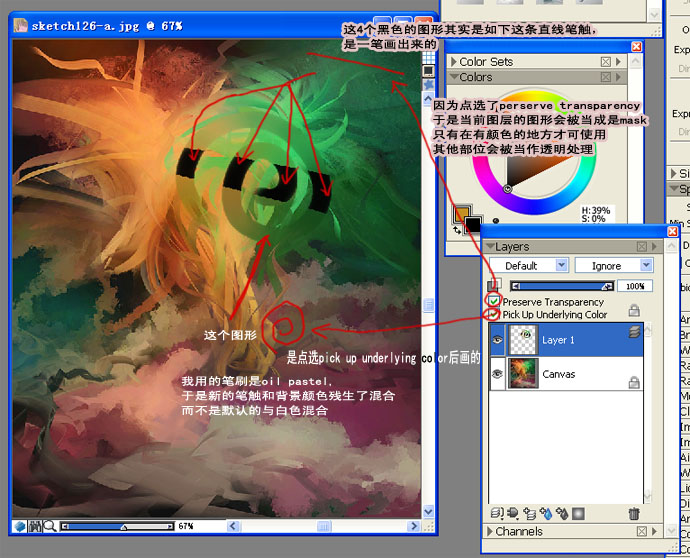Click the layer stack icon on Layer 1 row
The height and width of the screenshot is (558, 690).
[x=635, y=332]
